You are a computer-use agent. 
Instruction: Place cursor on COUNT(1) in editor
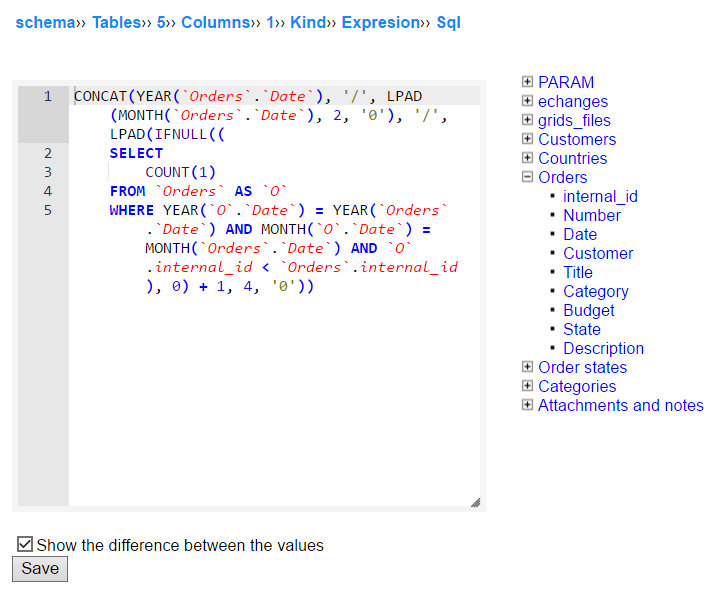tap(180, 172)
